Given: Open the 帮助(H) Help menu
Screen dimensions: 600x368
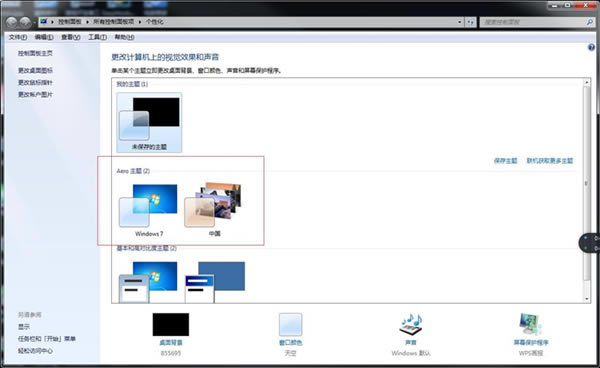Looking at the screenshot, I should [124, 37].
